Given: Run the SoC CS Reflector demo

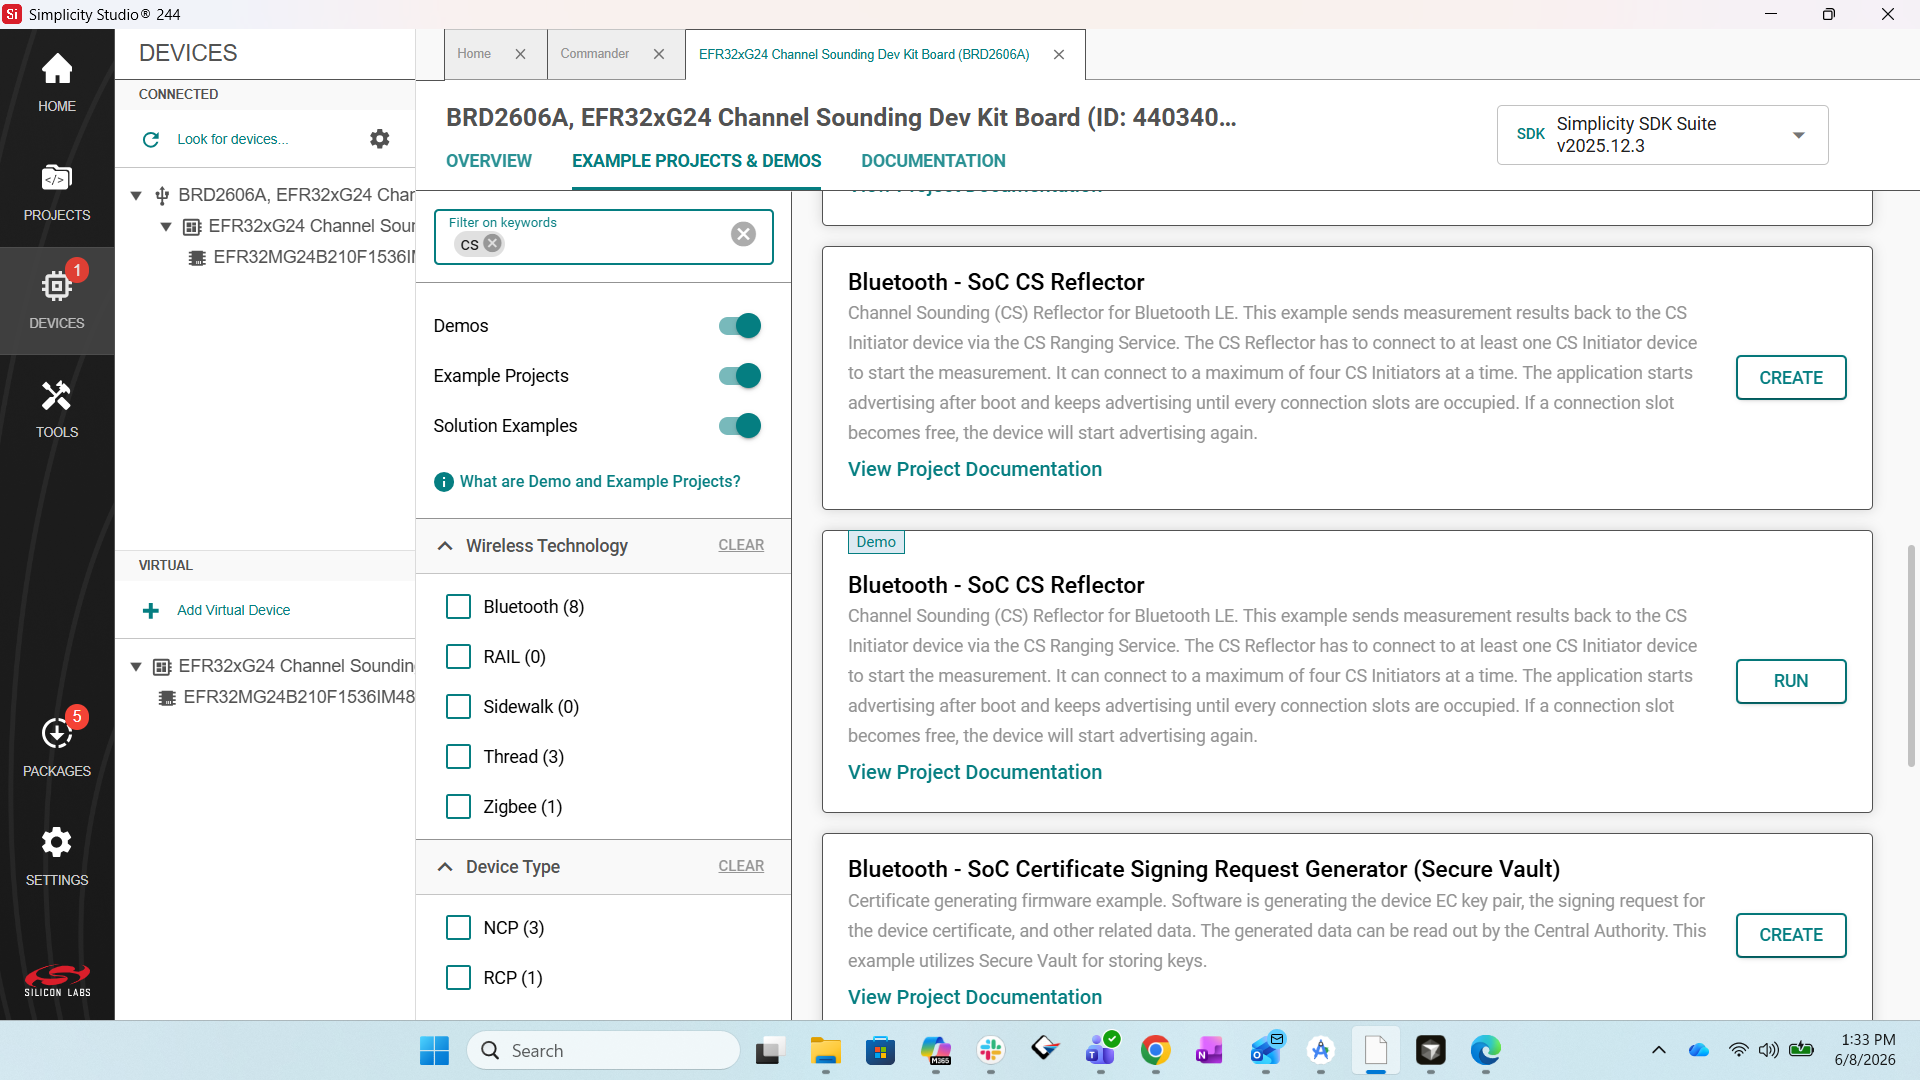Looking at the screenshot, I should point(1790,681).
